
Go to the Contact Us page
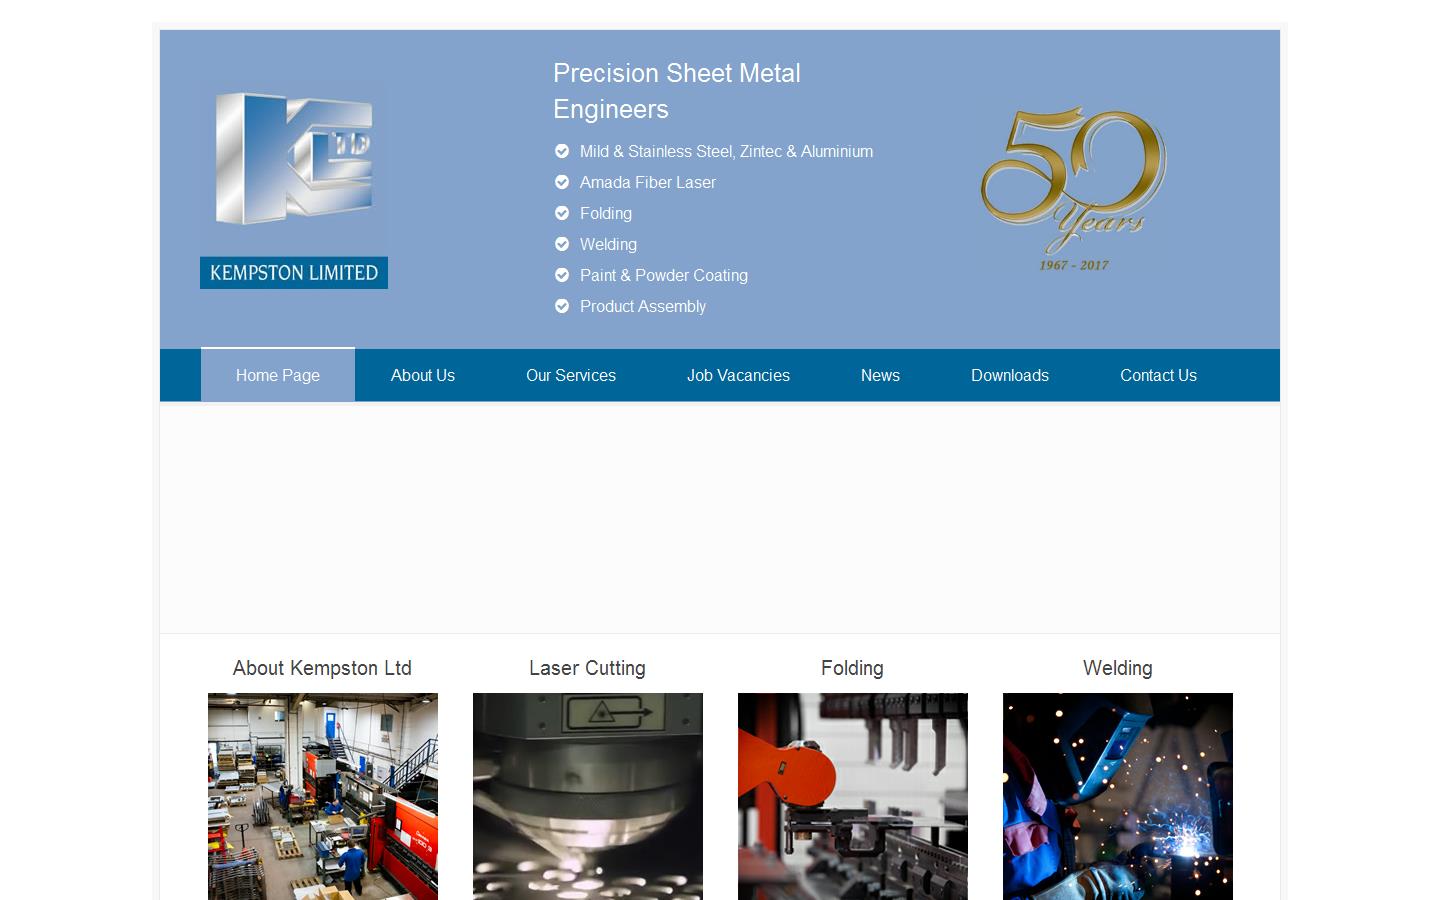click(x=1158, y=375)
